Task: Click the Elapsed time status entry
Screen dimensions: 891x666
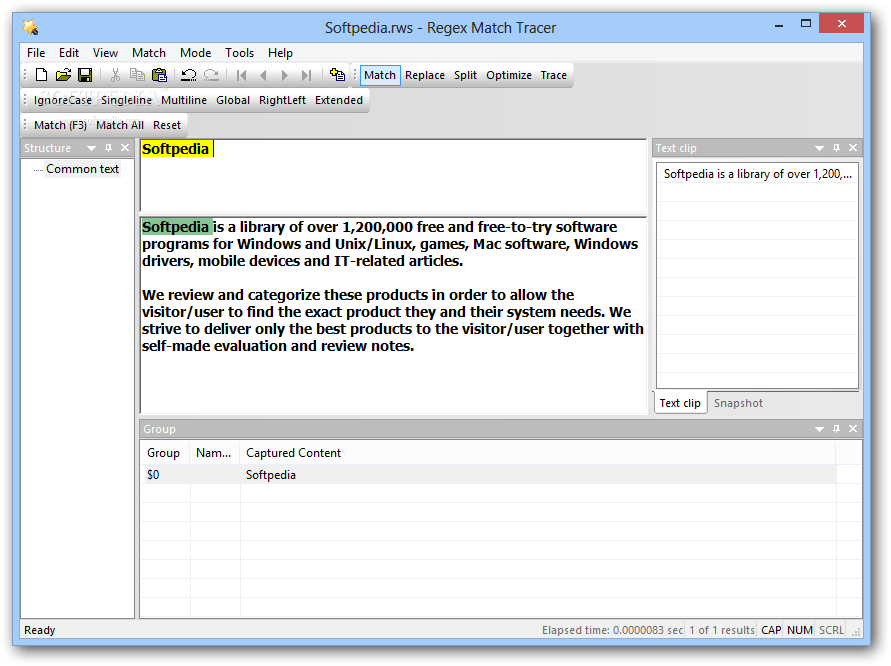Action: (x=613, y=630)
